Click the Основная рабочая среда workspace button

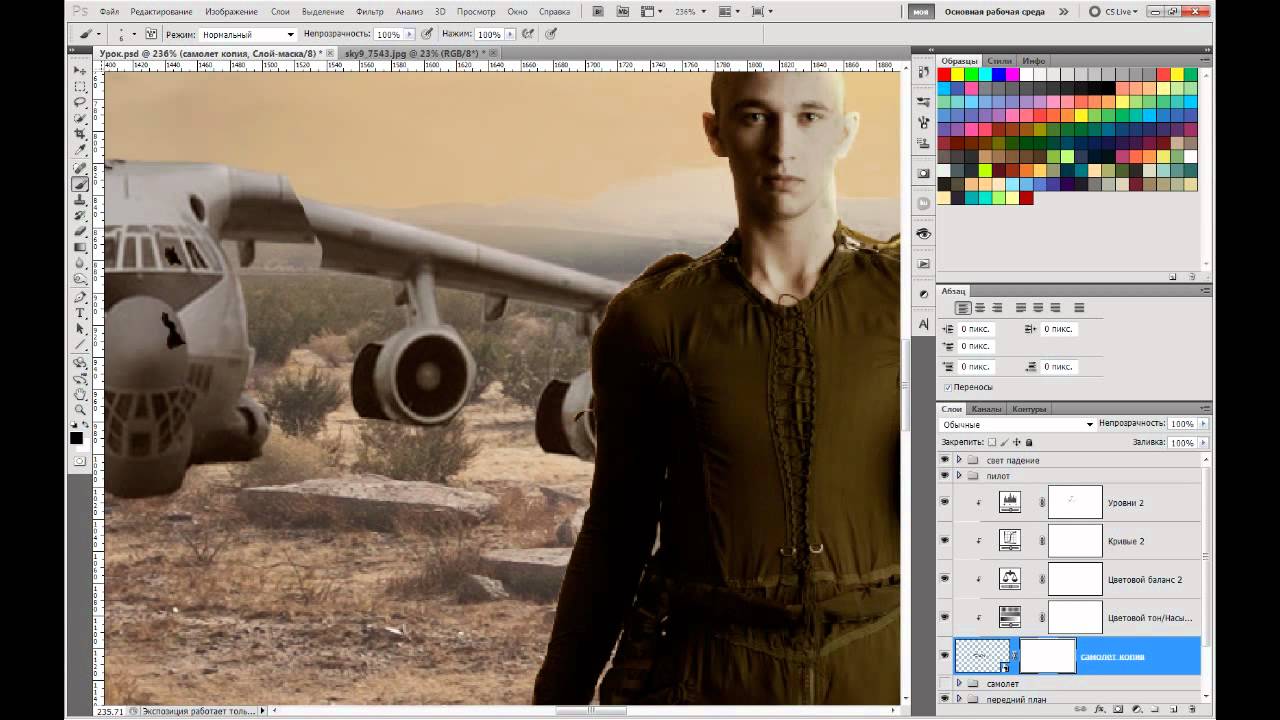(996, 12)
